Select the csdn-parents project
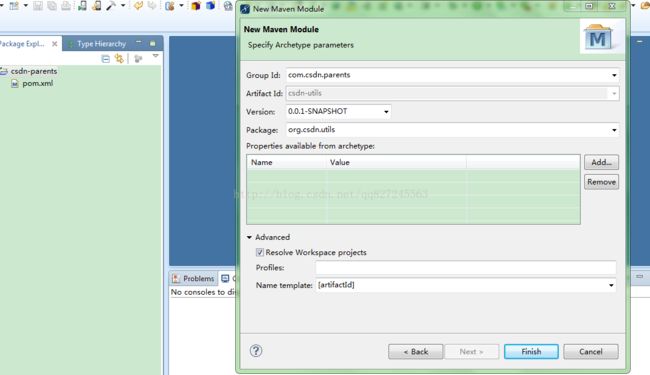 [x=34, y=71]
